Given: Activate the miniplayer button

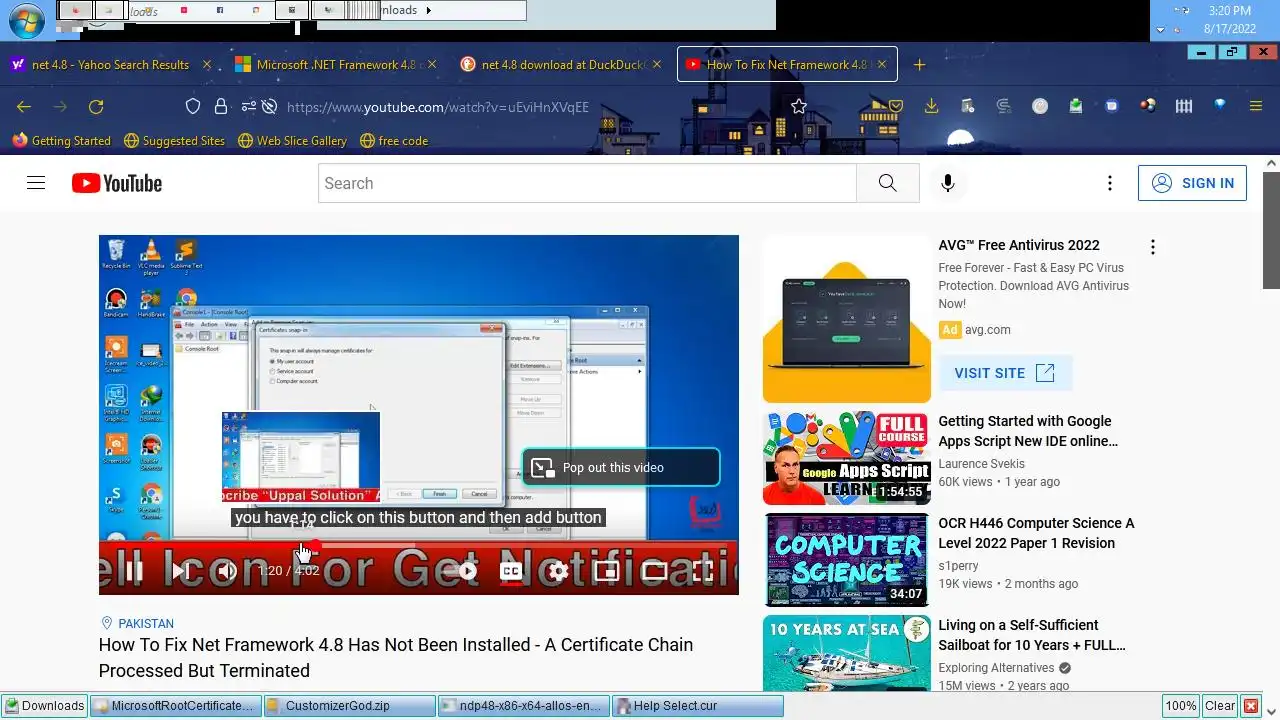Looking at the screenshot, I should (606, 571).
